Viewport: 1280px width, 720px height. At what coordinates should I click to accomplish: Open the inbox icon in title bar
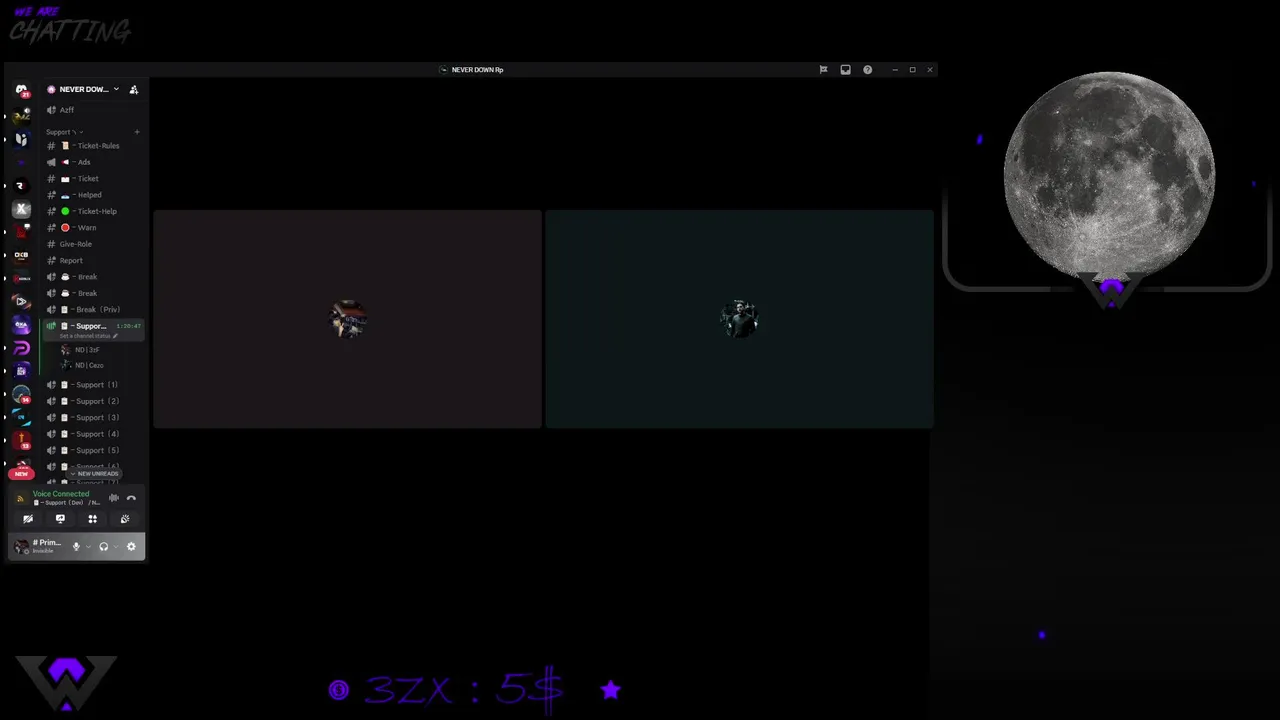click(x=845, y=70)
